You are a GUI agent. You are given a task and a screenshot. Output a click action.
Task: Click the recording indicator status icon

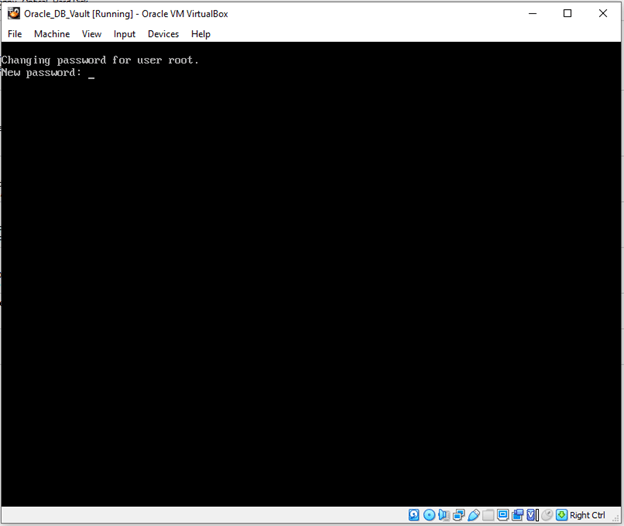point(517,515)
